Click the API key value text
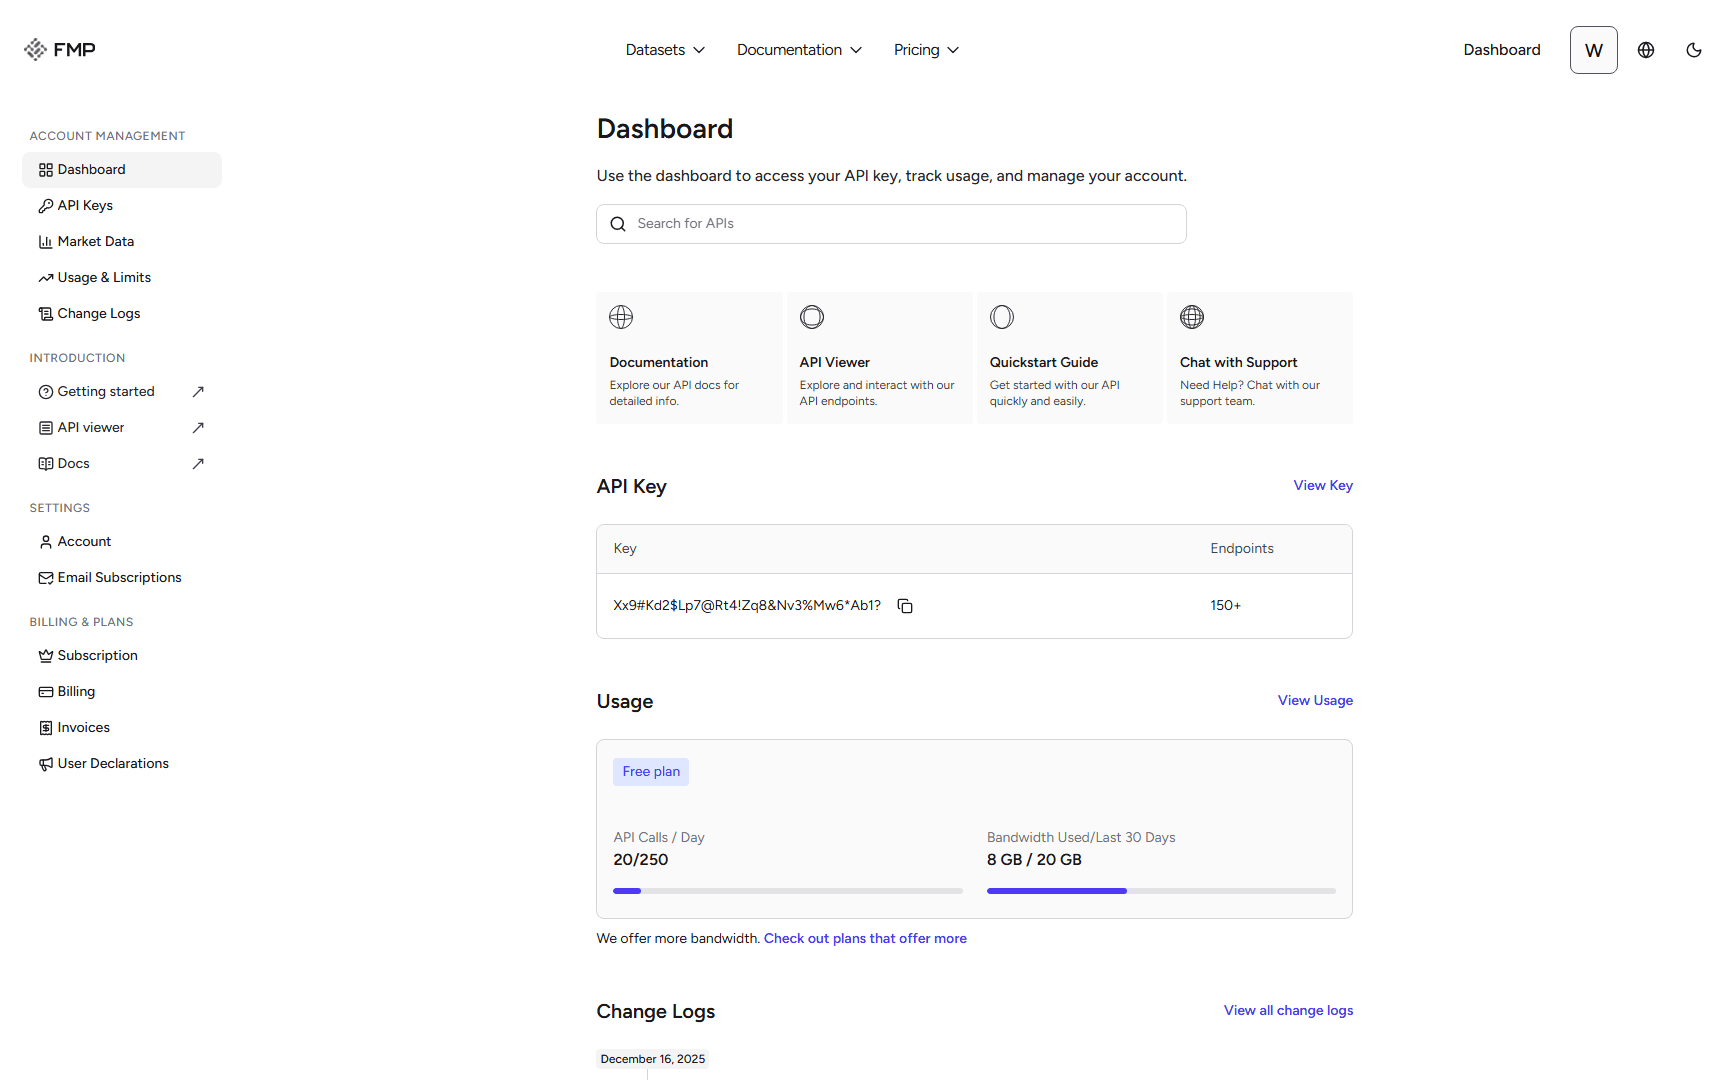Viewport: 1728px width, 1080px height. pyautogui.click(x=747, y=606)
